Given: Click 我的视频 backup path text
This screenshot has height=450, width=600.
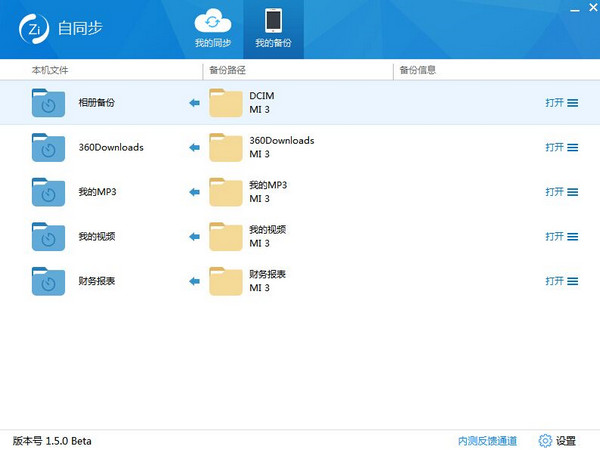Looking at the screenshot, I should click(267, 230).
